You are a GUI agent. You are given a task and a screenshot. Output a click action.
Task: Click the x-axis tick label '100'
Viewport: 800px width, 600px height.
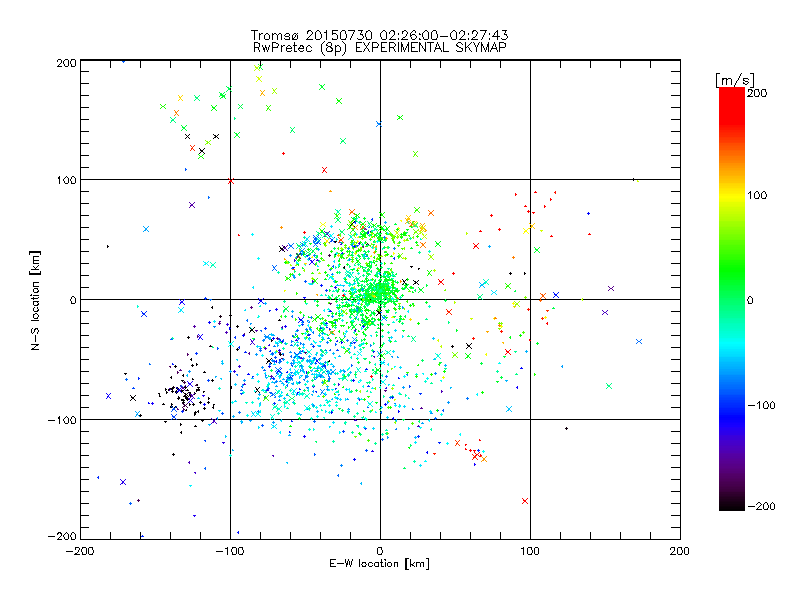point(530,551)
